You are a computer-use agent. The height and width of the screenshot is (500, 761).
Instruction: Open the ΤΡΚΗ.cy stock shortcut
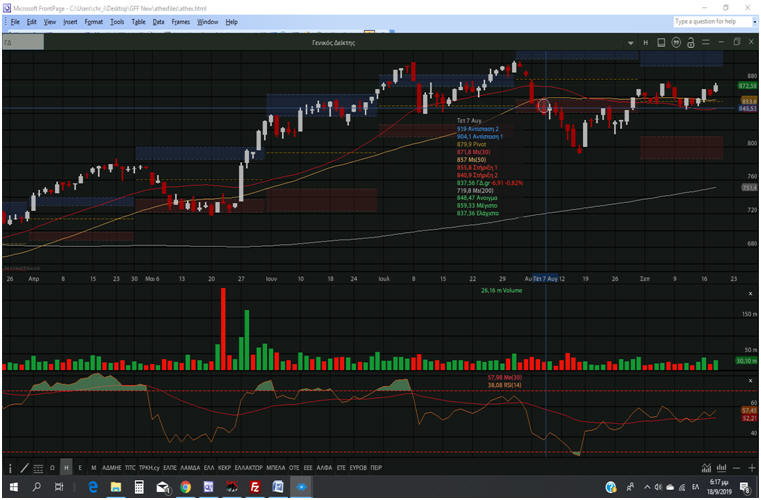149,468
